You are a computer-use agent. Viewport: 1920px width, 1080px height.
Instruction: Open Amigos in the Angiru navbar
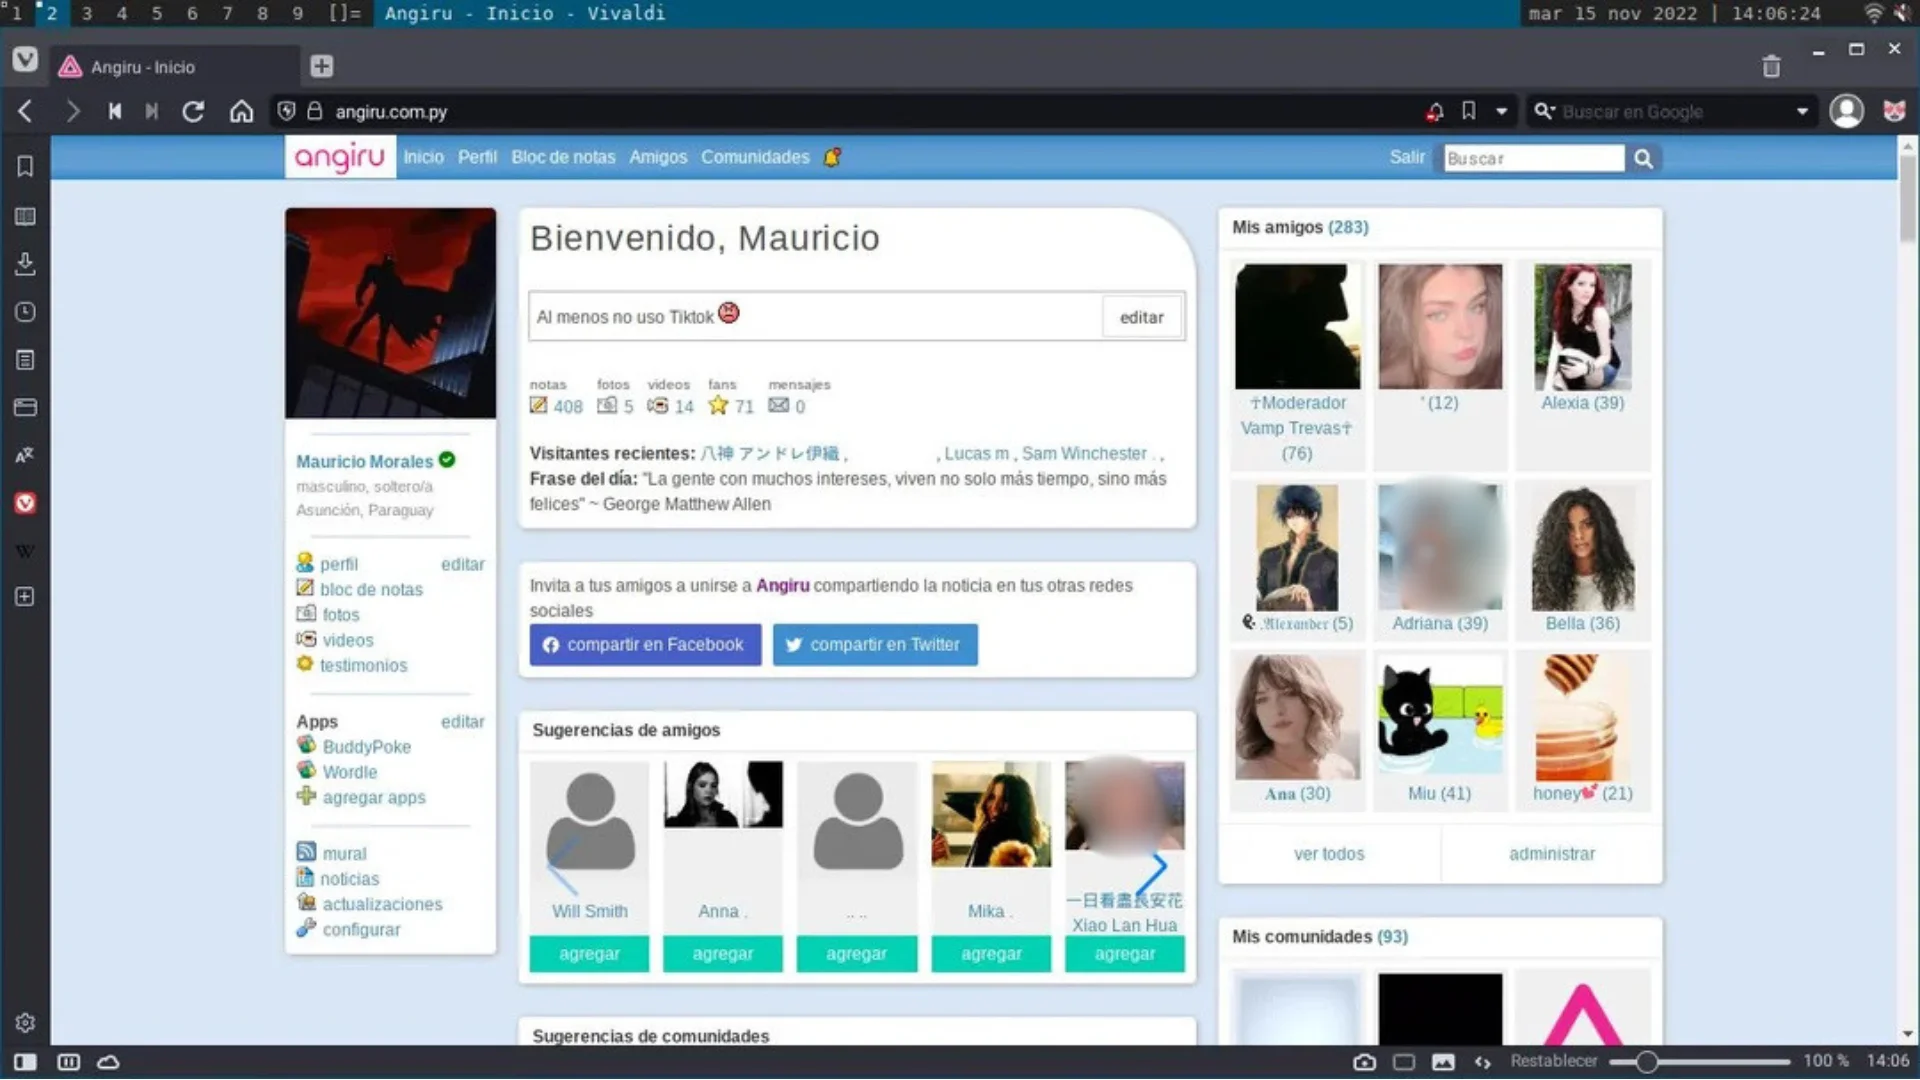point(658,157)
